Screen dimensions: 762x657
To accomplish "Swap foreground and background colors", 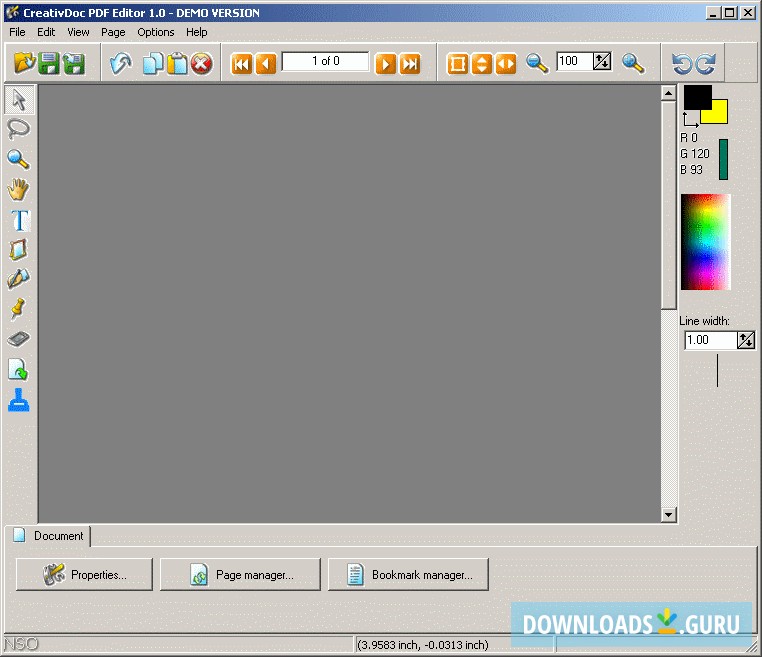I will tap(690, 120).
